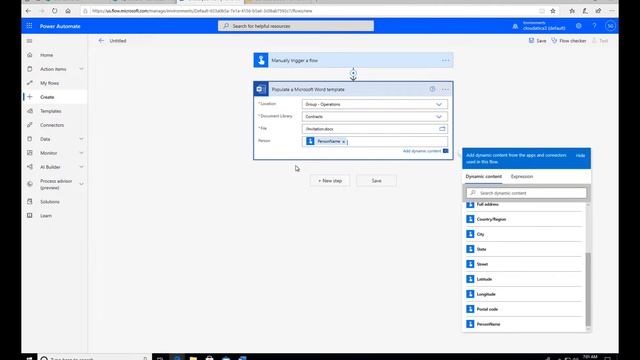This screenshot has width=640, height=360.
Task: Click the Solutions icon in sidebar
Action: tap(29, 201)
